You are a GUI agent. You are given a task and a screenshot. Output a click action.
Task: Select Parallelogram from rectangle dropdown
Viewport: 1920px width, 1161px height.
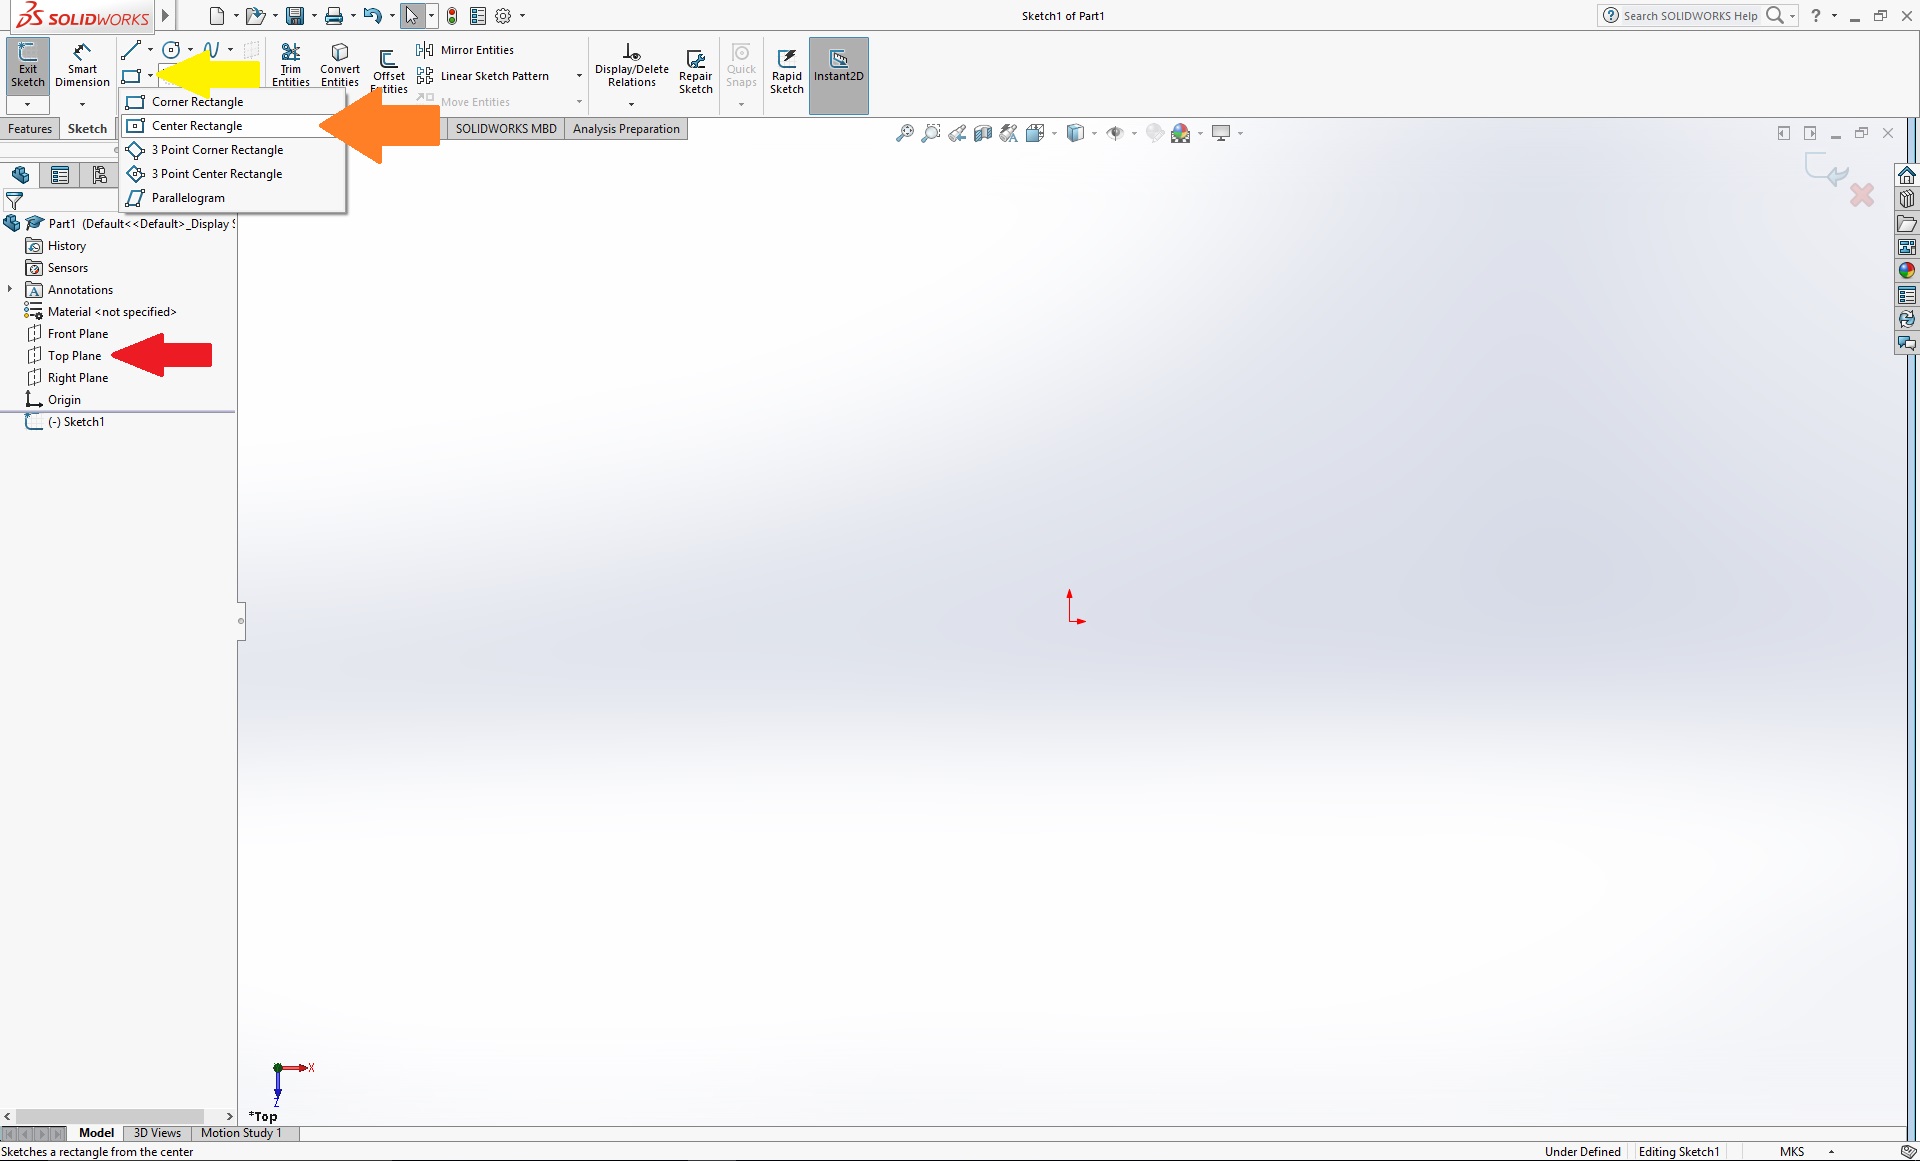pyautogui.click(x=188, y=197)
